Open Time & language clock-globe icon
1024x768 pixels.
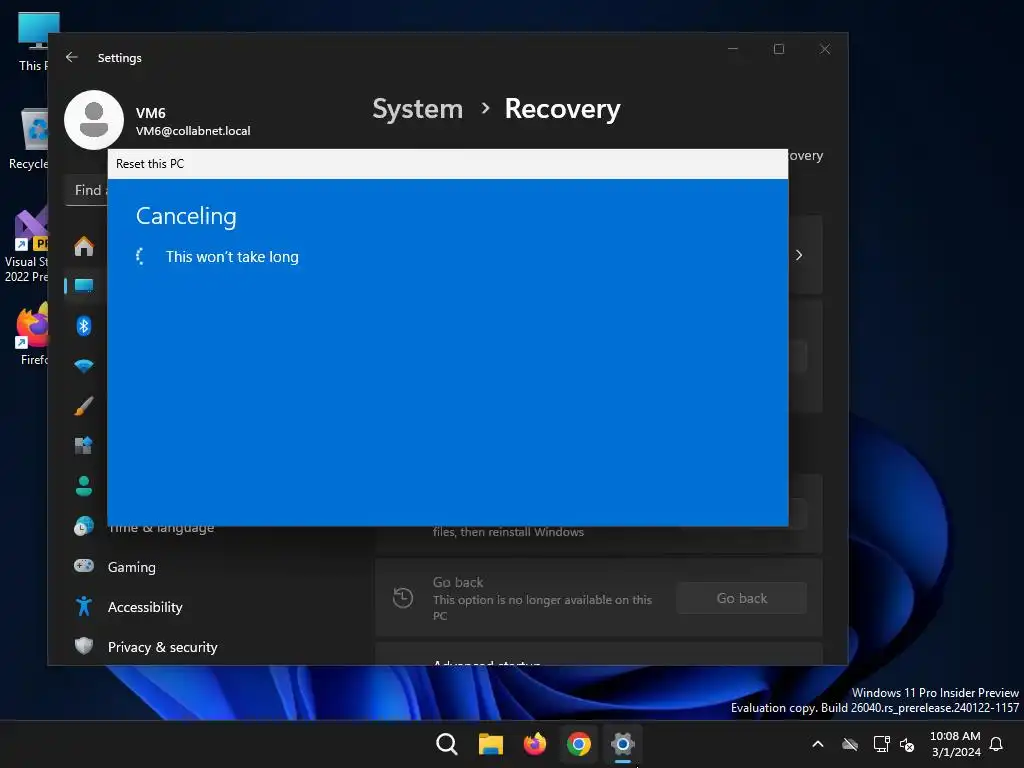coord(84,526)
